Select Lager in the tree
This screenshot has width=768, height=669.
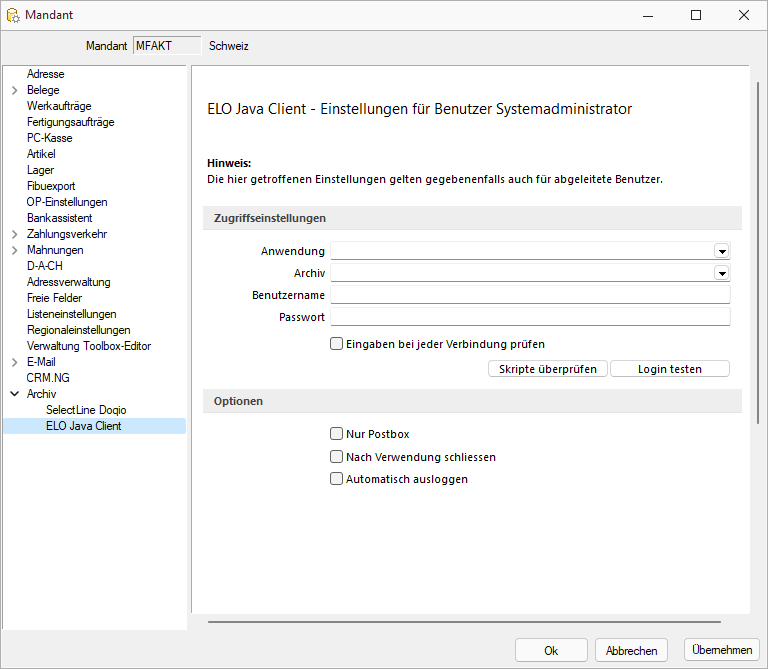click(40, 170)
